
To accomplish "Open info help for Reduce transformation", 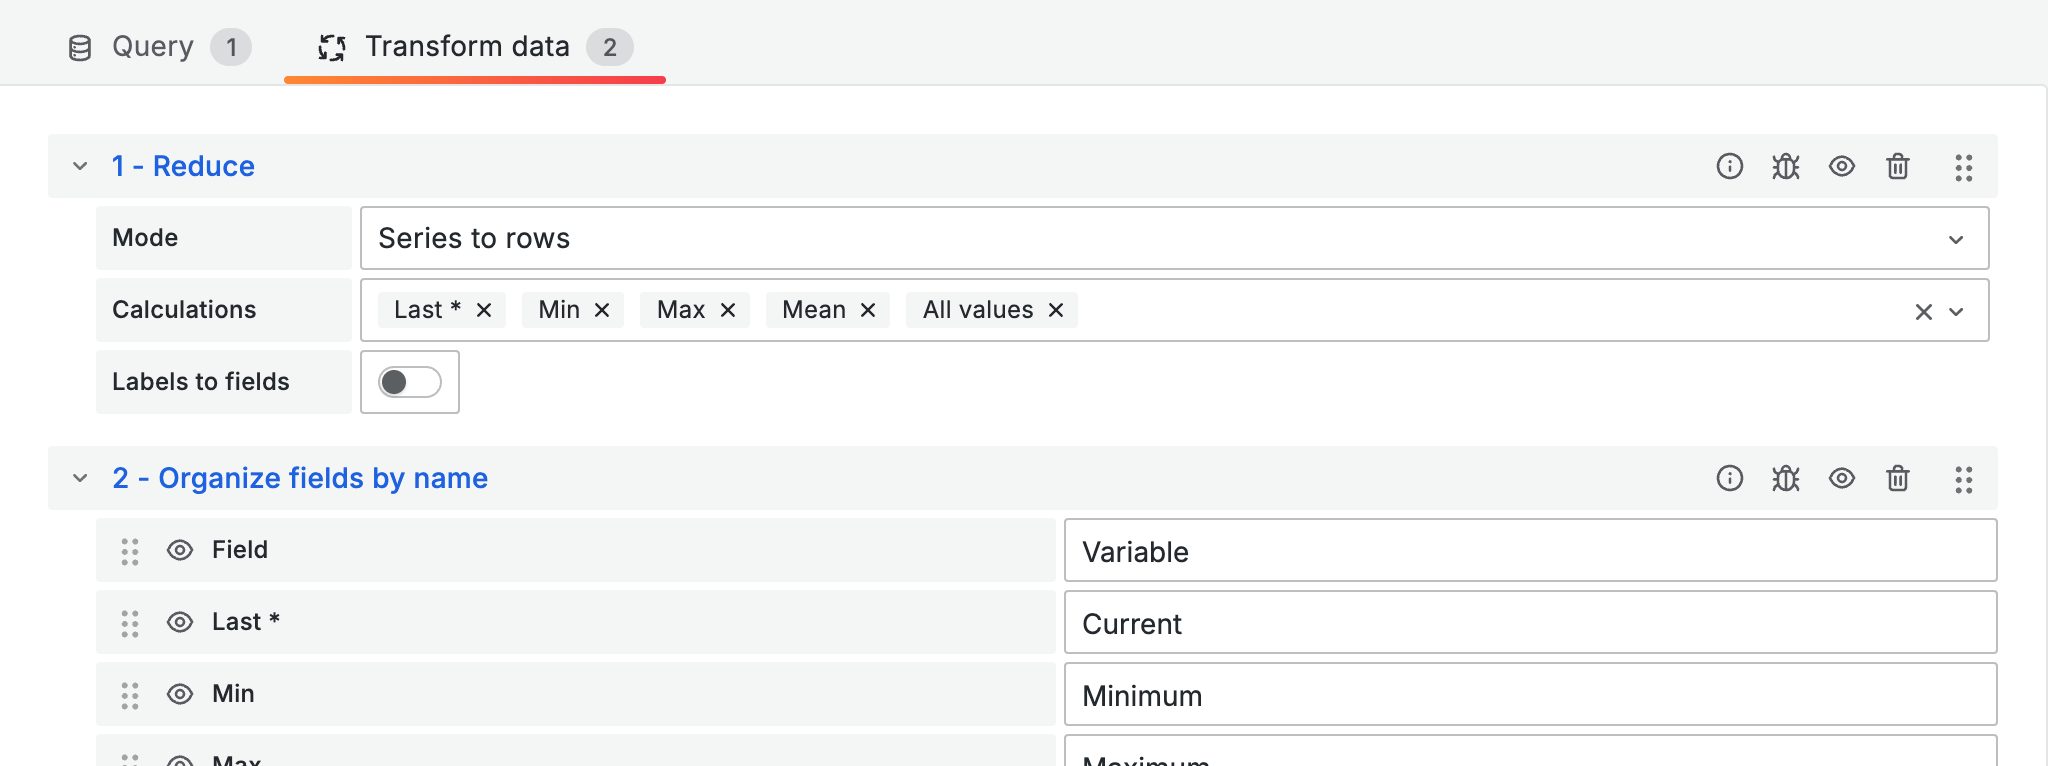I will click(x=1729, y=166).
